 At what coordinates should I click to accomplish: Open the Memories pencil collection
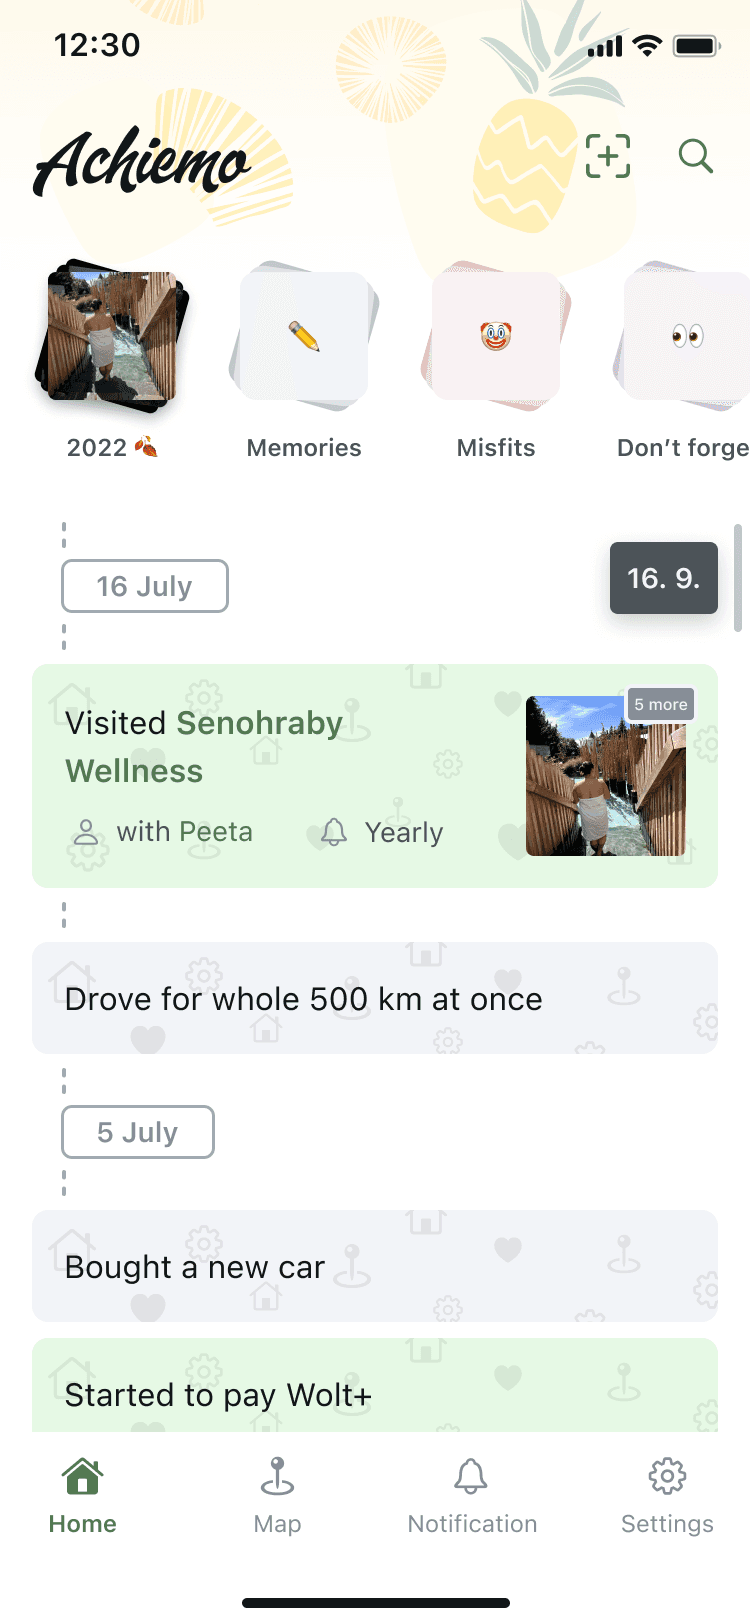pos(304,338)
